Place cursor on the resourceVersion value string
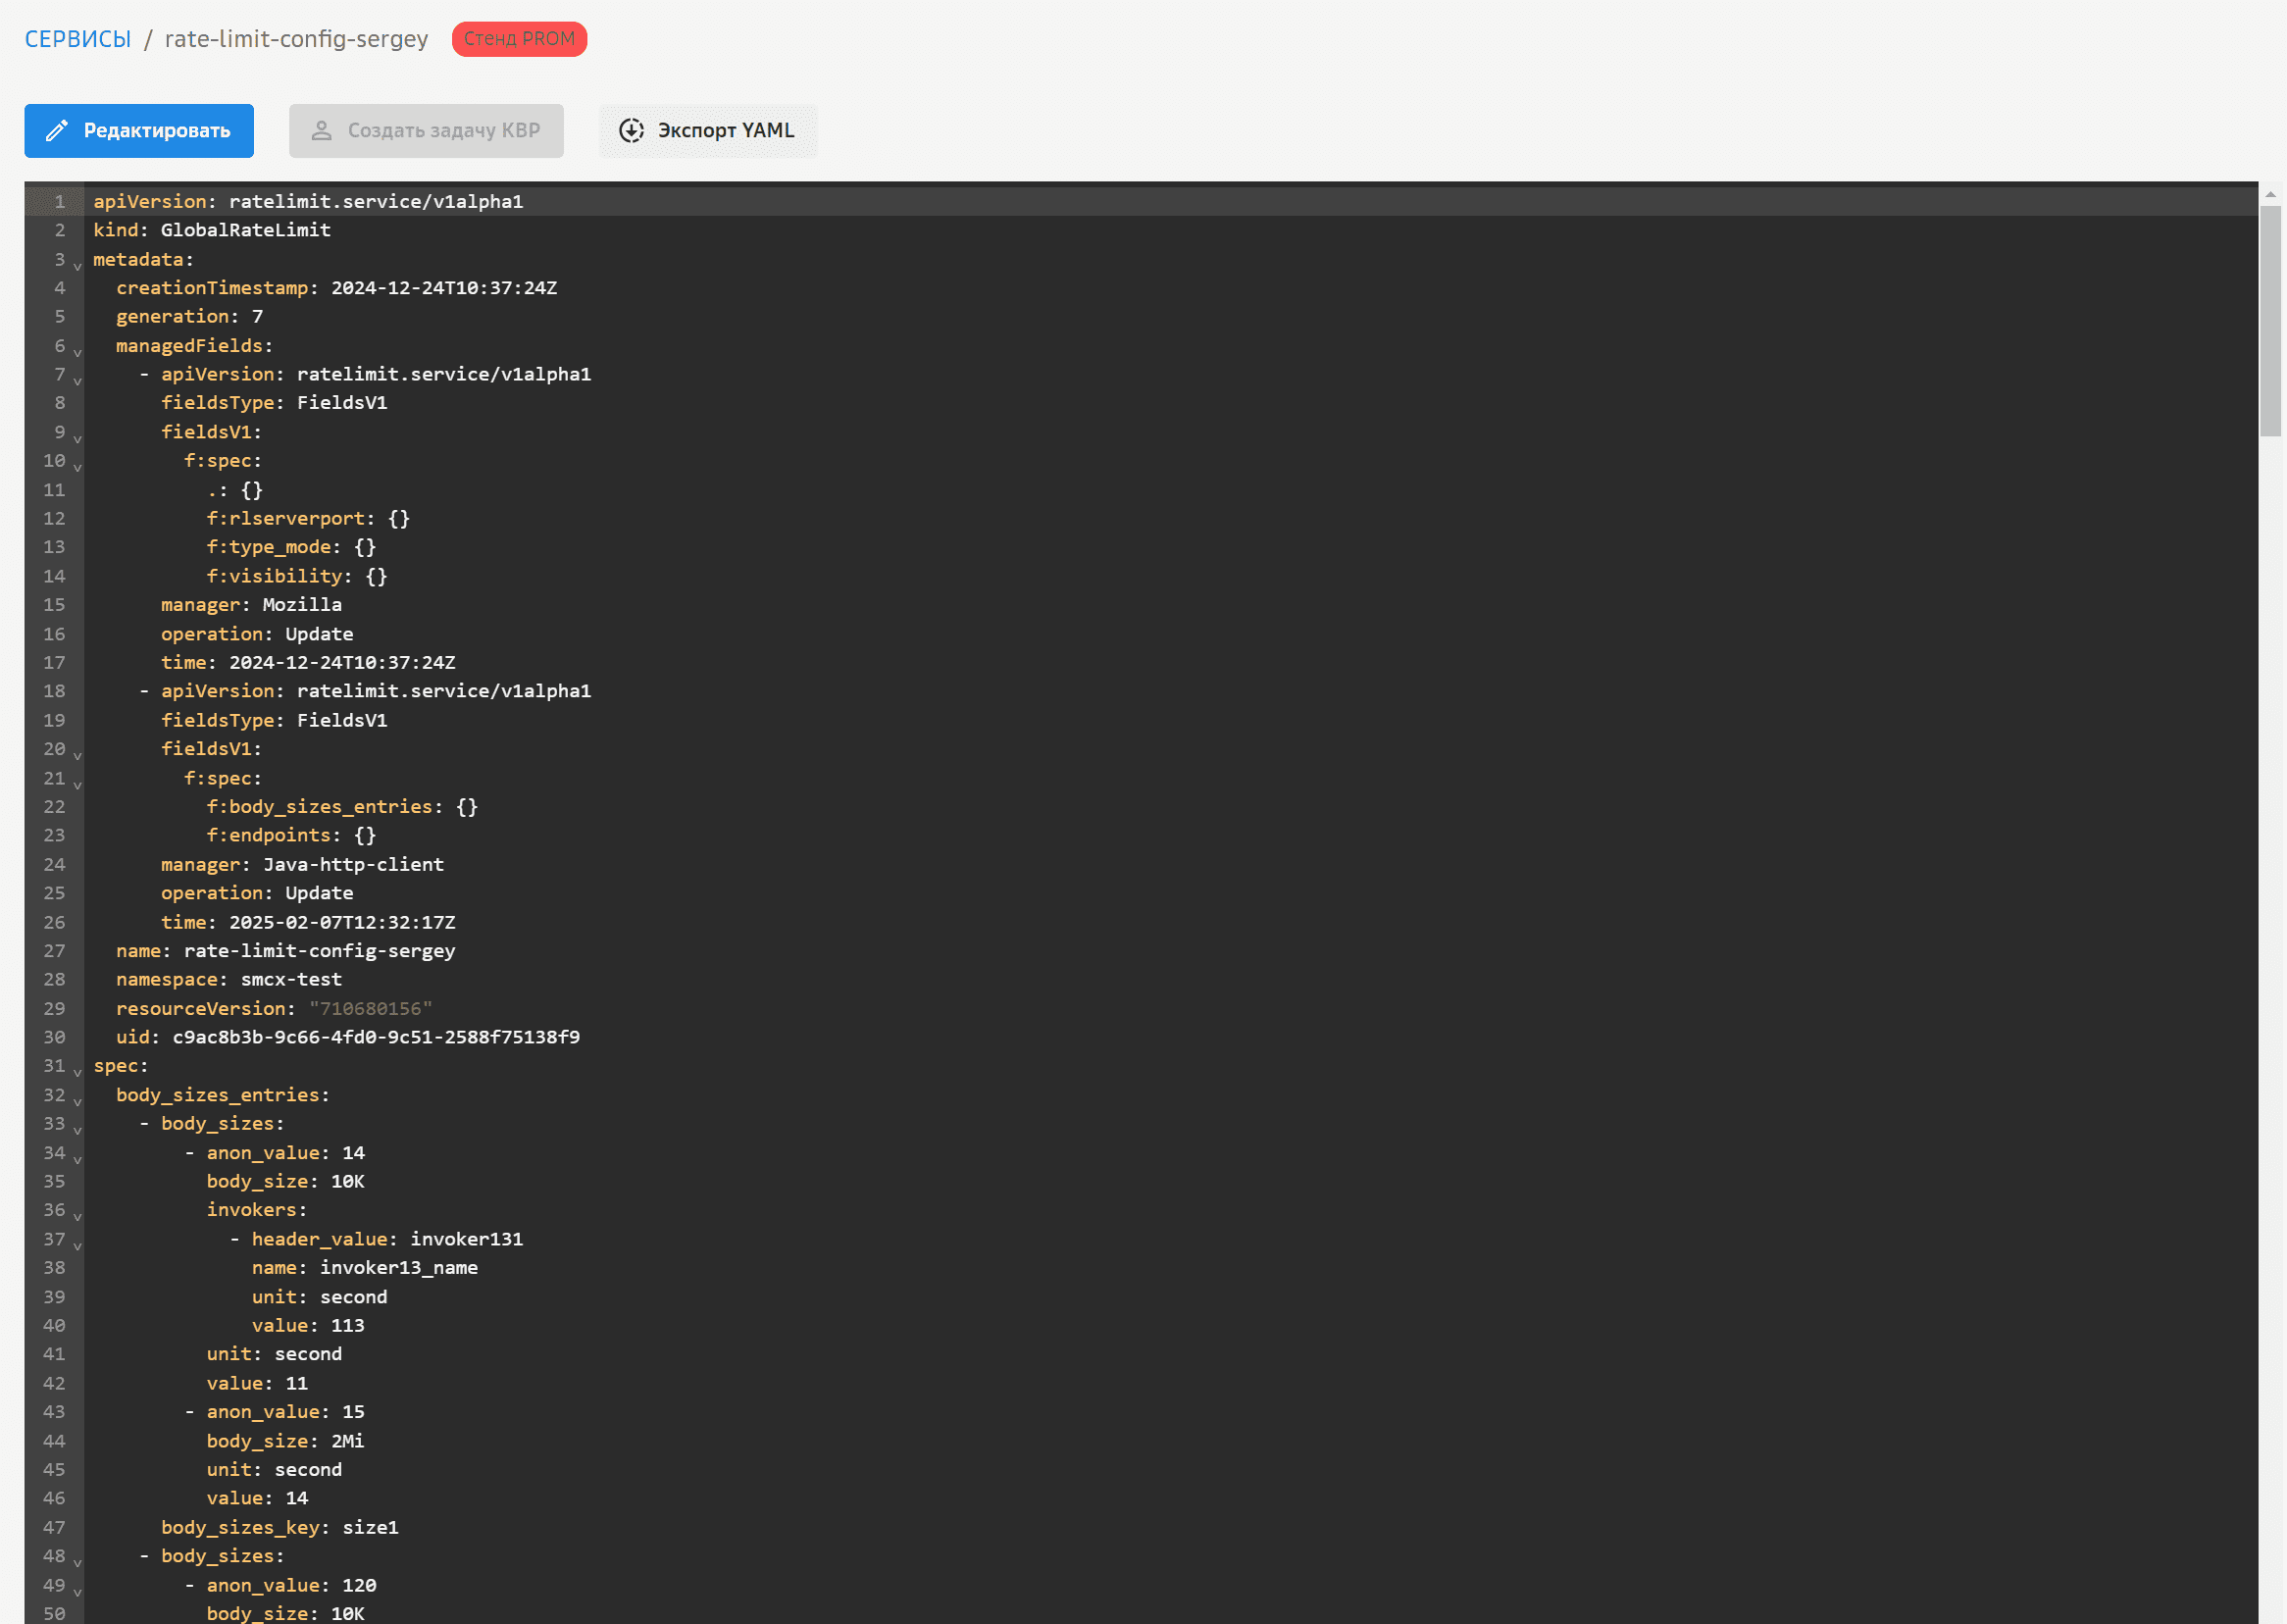2287x1624 pixels. (x=370, y=1009)
